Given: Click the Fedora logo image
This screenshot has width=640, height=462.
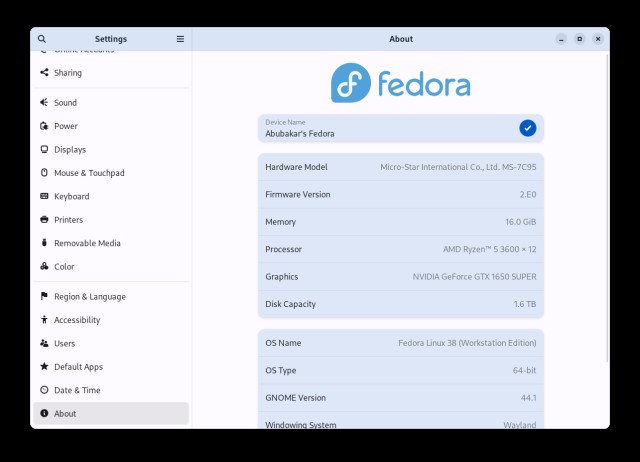Looking at the screenshot, I should (x=401, y=83).
